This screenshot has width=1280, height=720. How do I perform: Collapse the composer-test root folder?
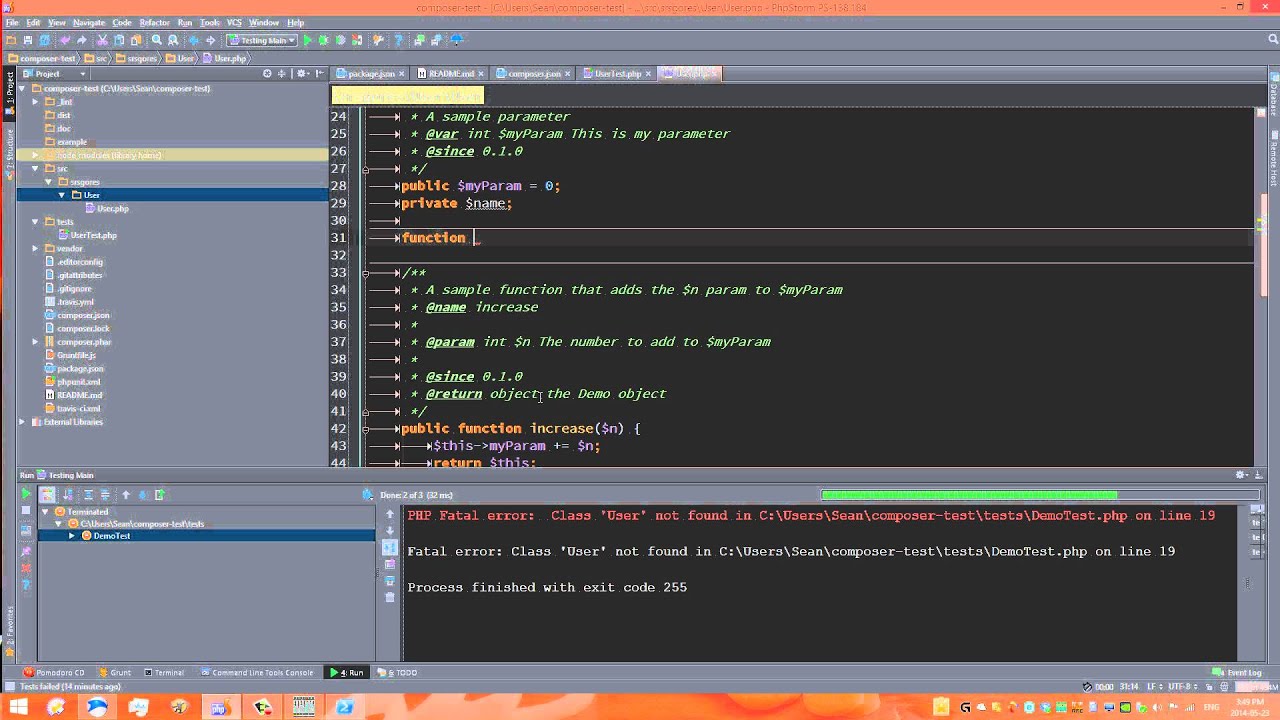point(22,88)
